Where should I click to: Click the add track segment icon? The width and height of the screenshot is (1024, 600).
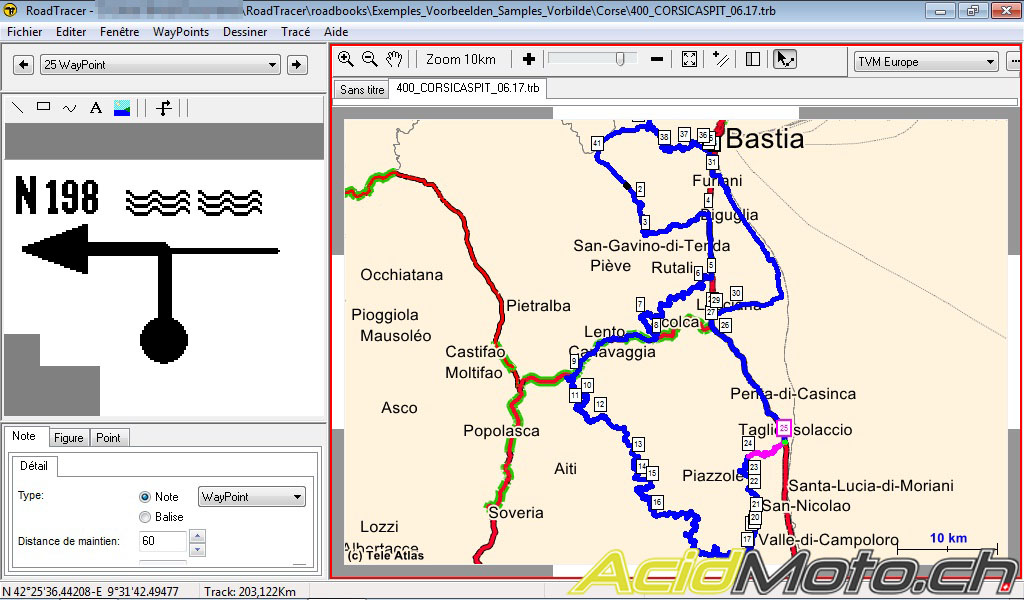tap(721, 59)
